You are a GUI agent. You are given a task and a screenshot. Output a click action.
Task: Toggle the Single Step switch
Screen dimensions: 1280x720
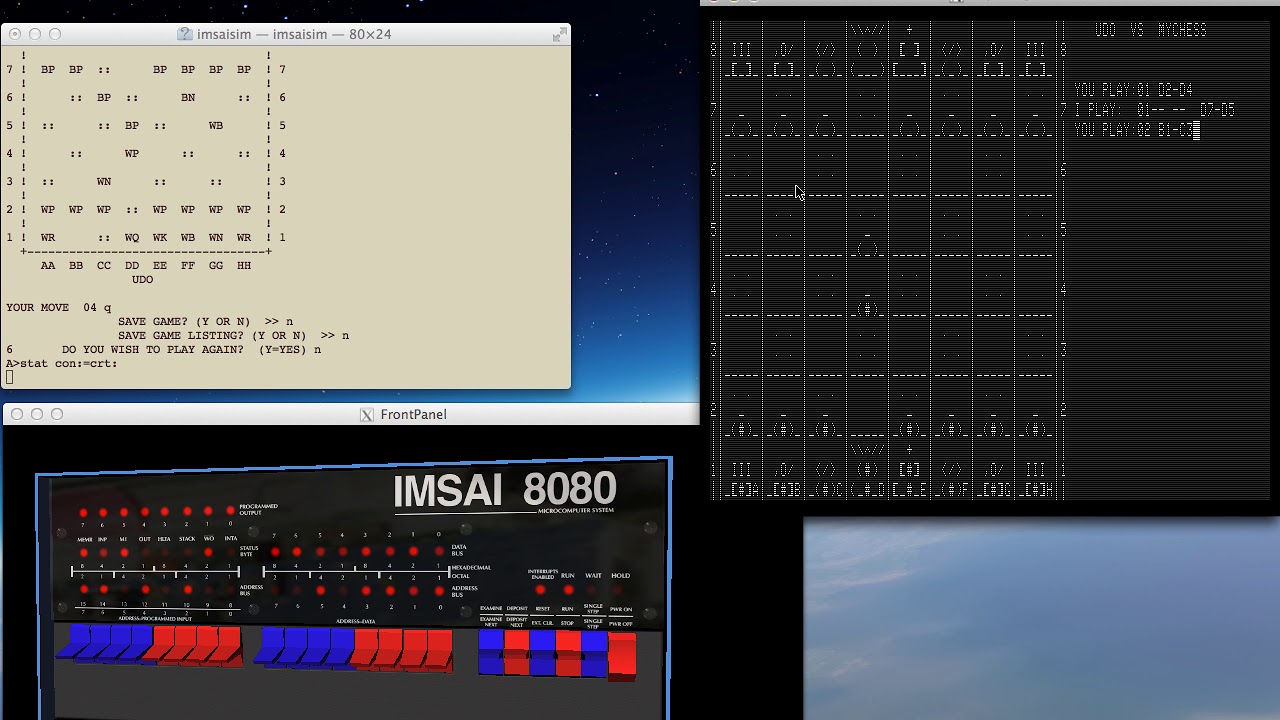(x=593, y=654)
